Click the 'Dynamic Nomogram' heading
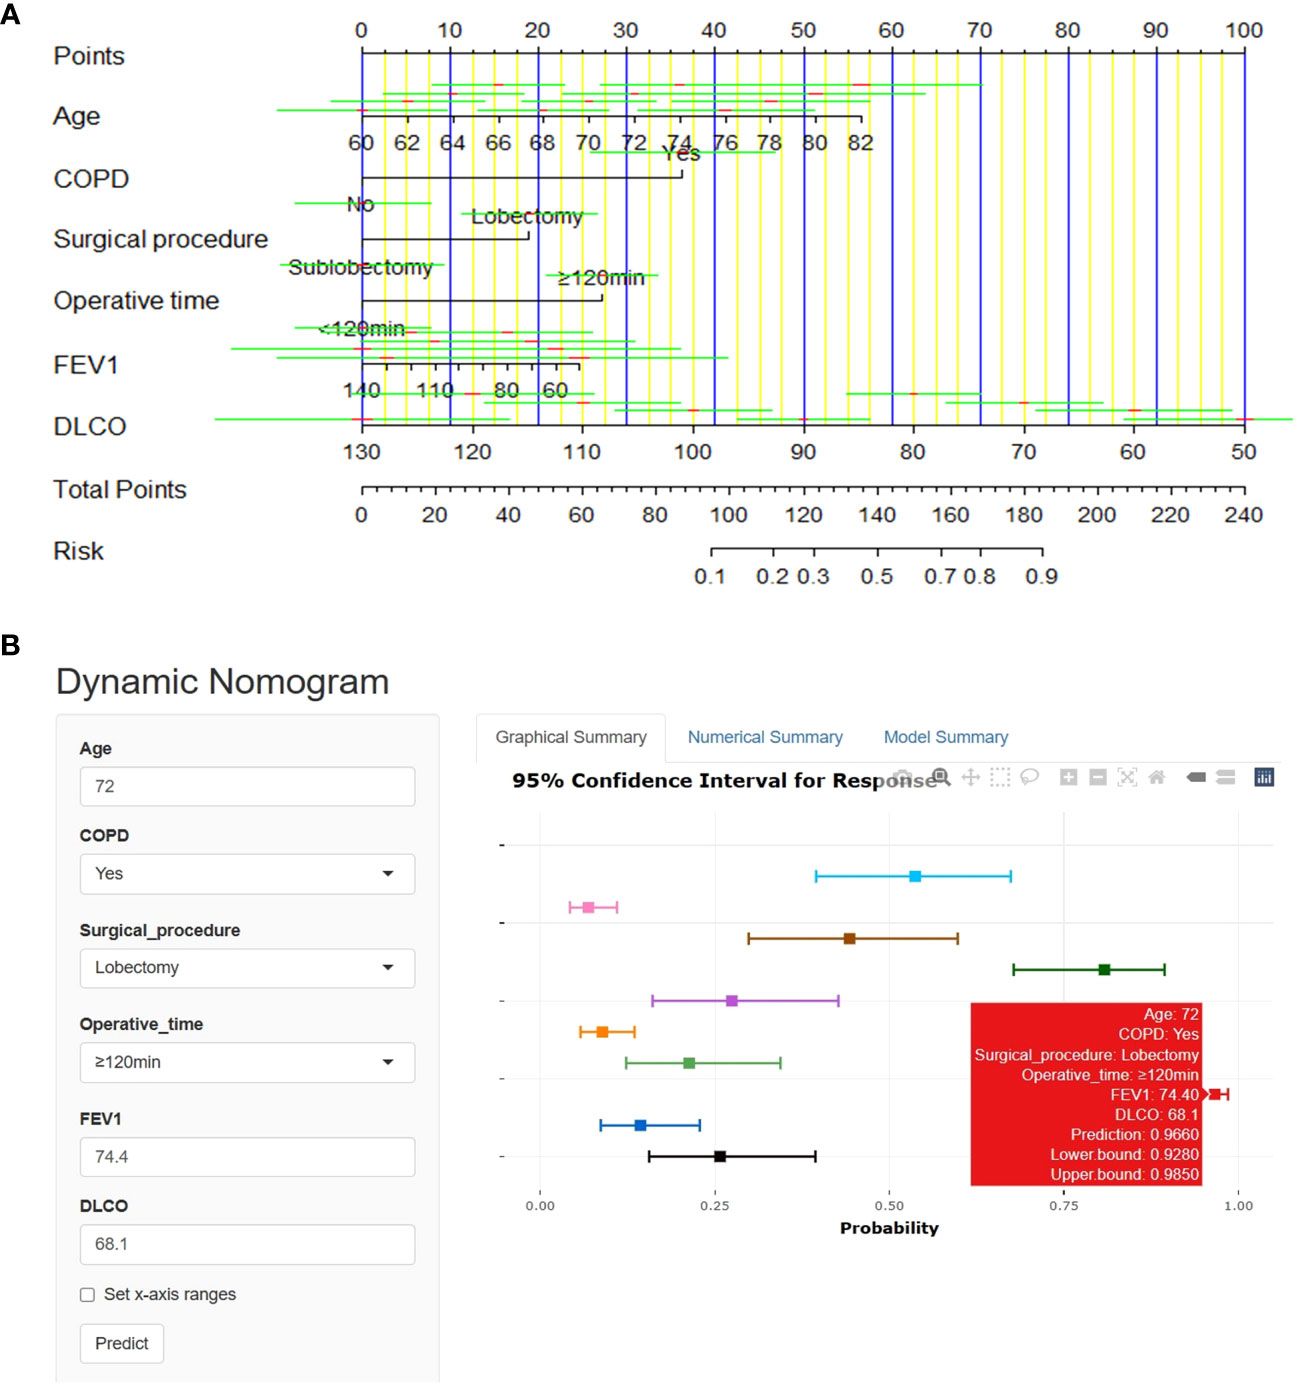 (x=222, y=682)
